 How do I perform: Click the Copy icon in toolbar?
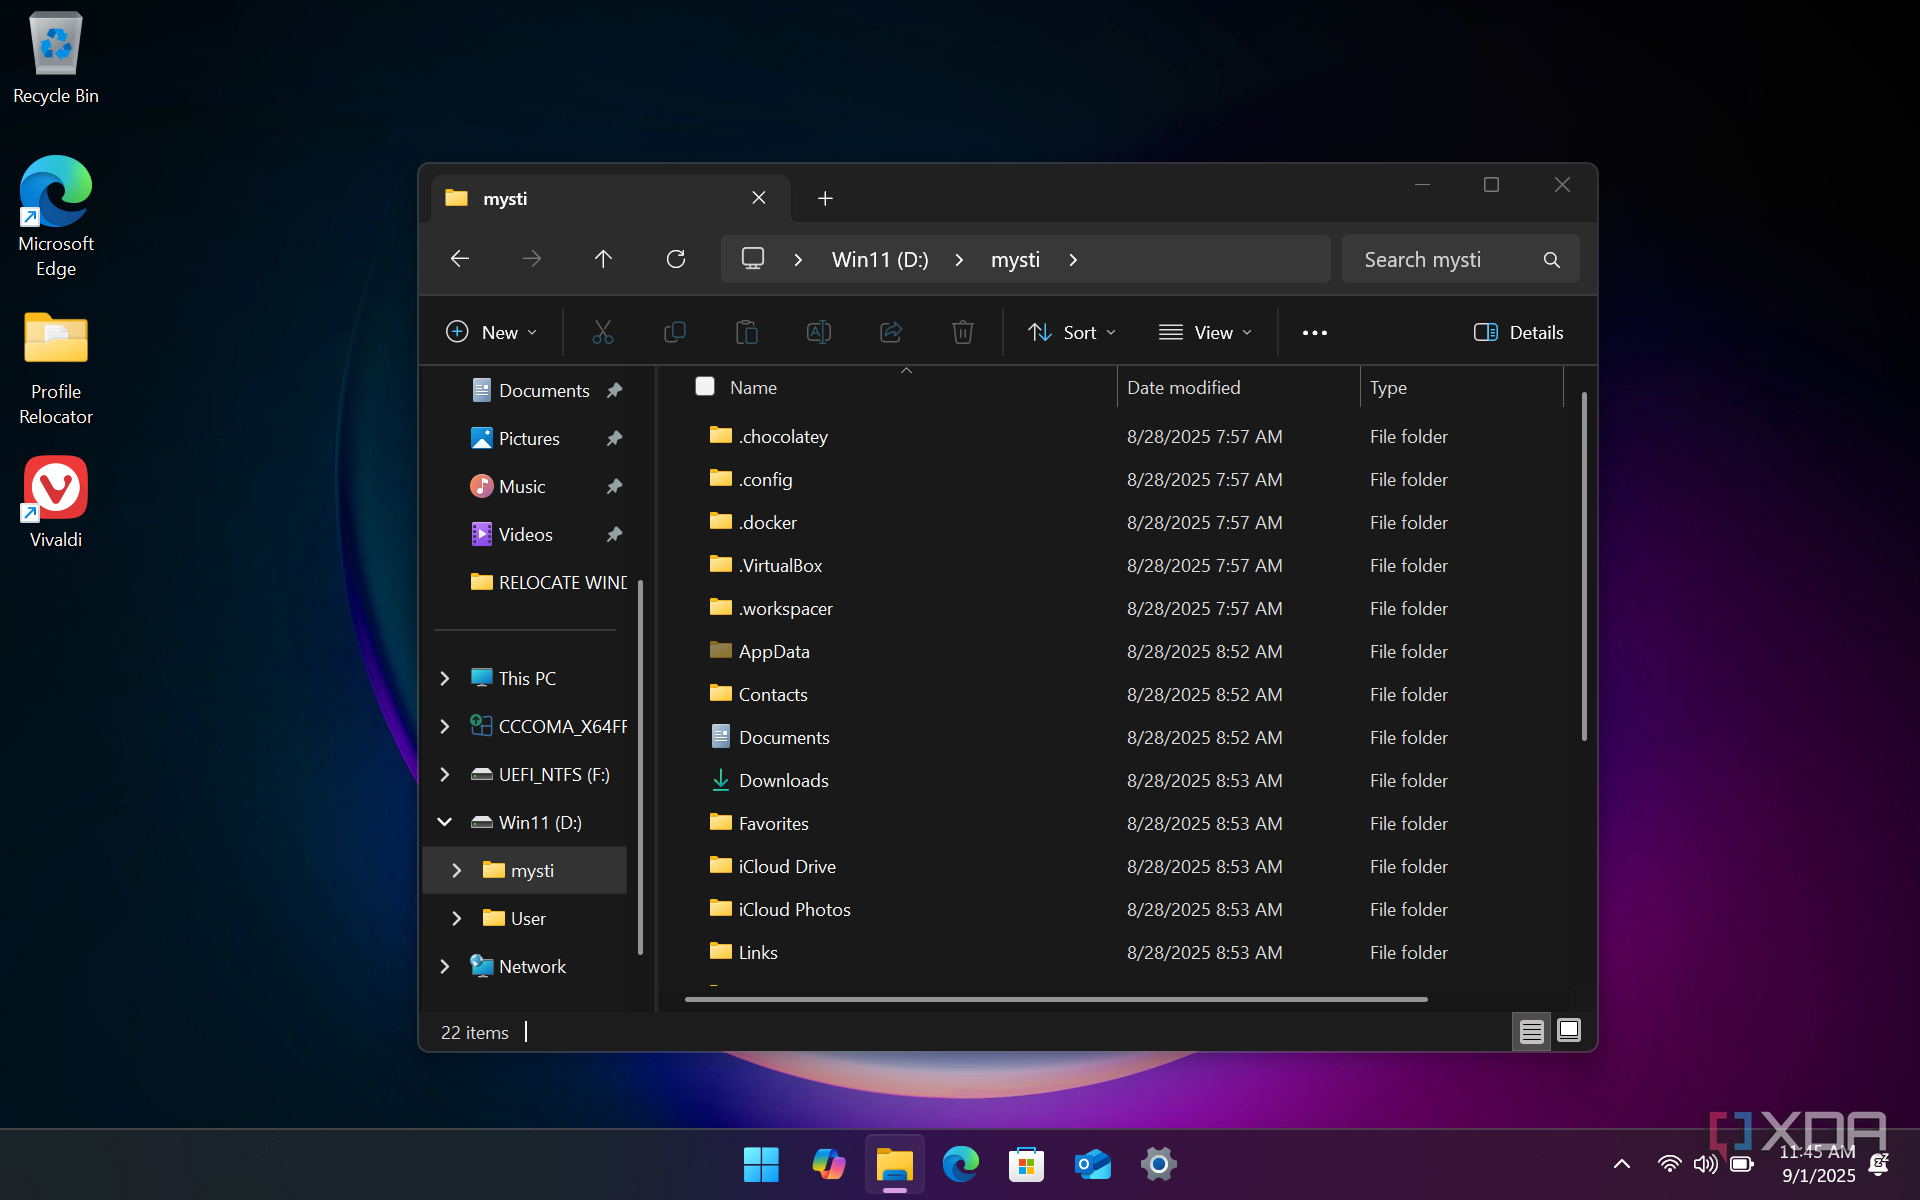click(675, 332)
